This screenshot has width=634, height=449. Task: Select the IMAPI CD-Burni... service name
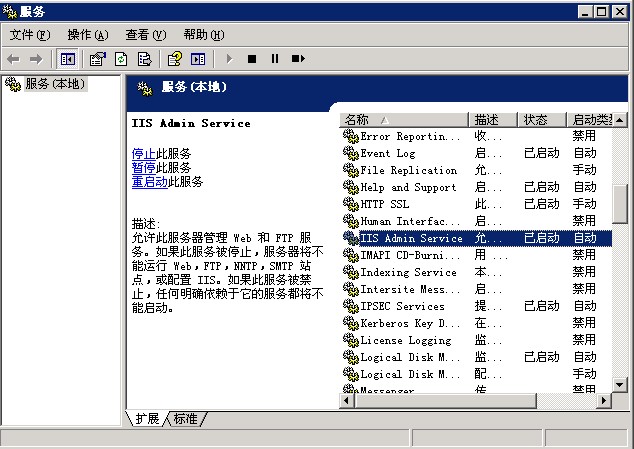(x=410, y=255)
